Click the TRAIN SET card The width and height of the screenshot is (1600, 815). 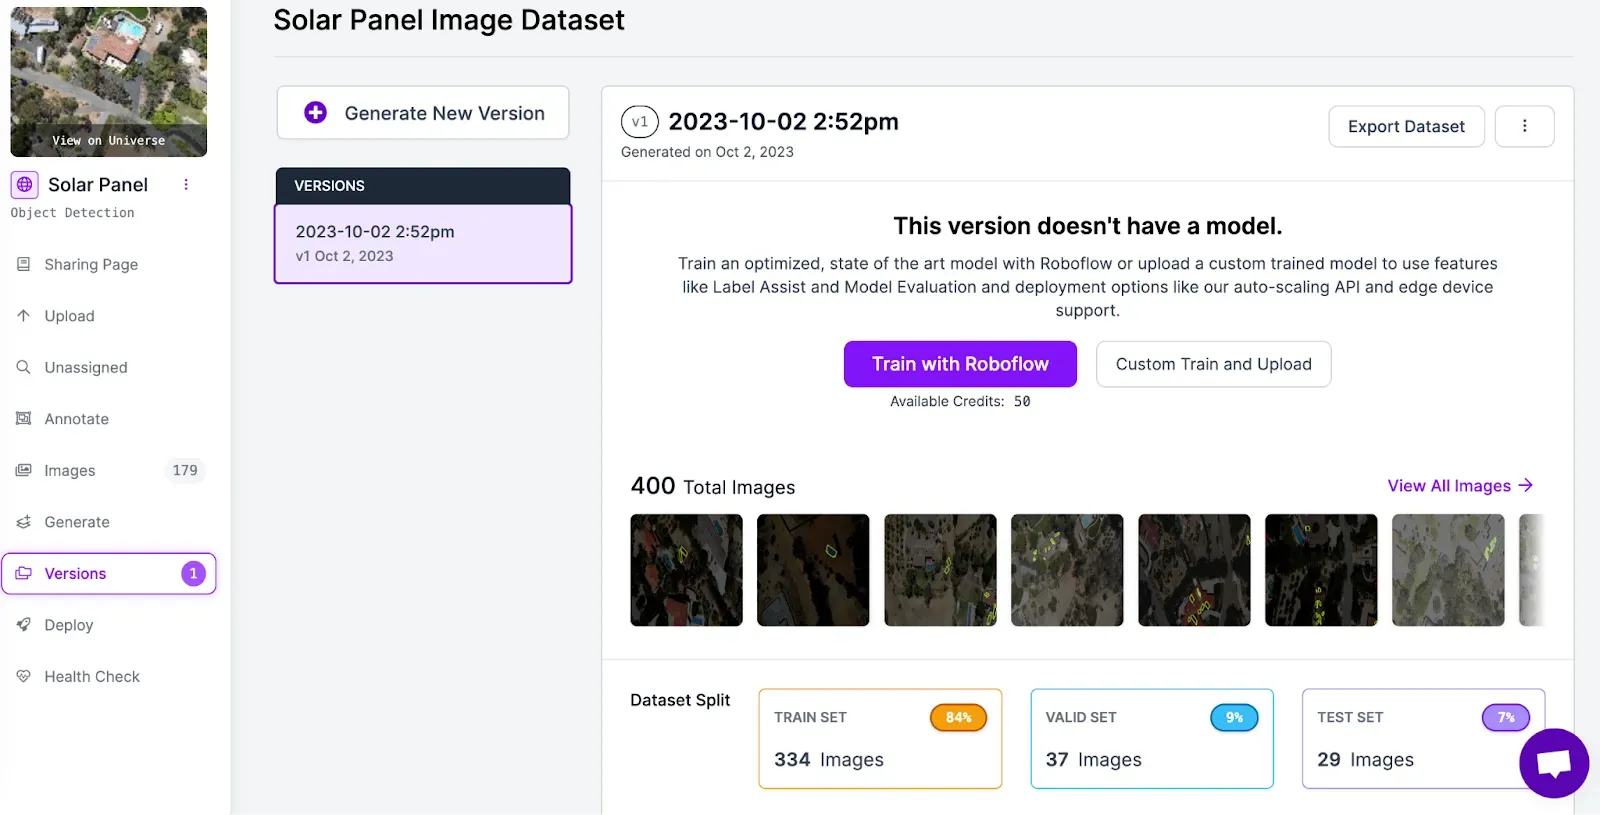(880, 739)
